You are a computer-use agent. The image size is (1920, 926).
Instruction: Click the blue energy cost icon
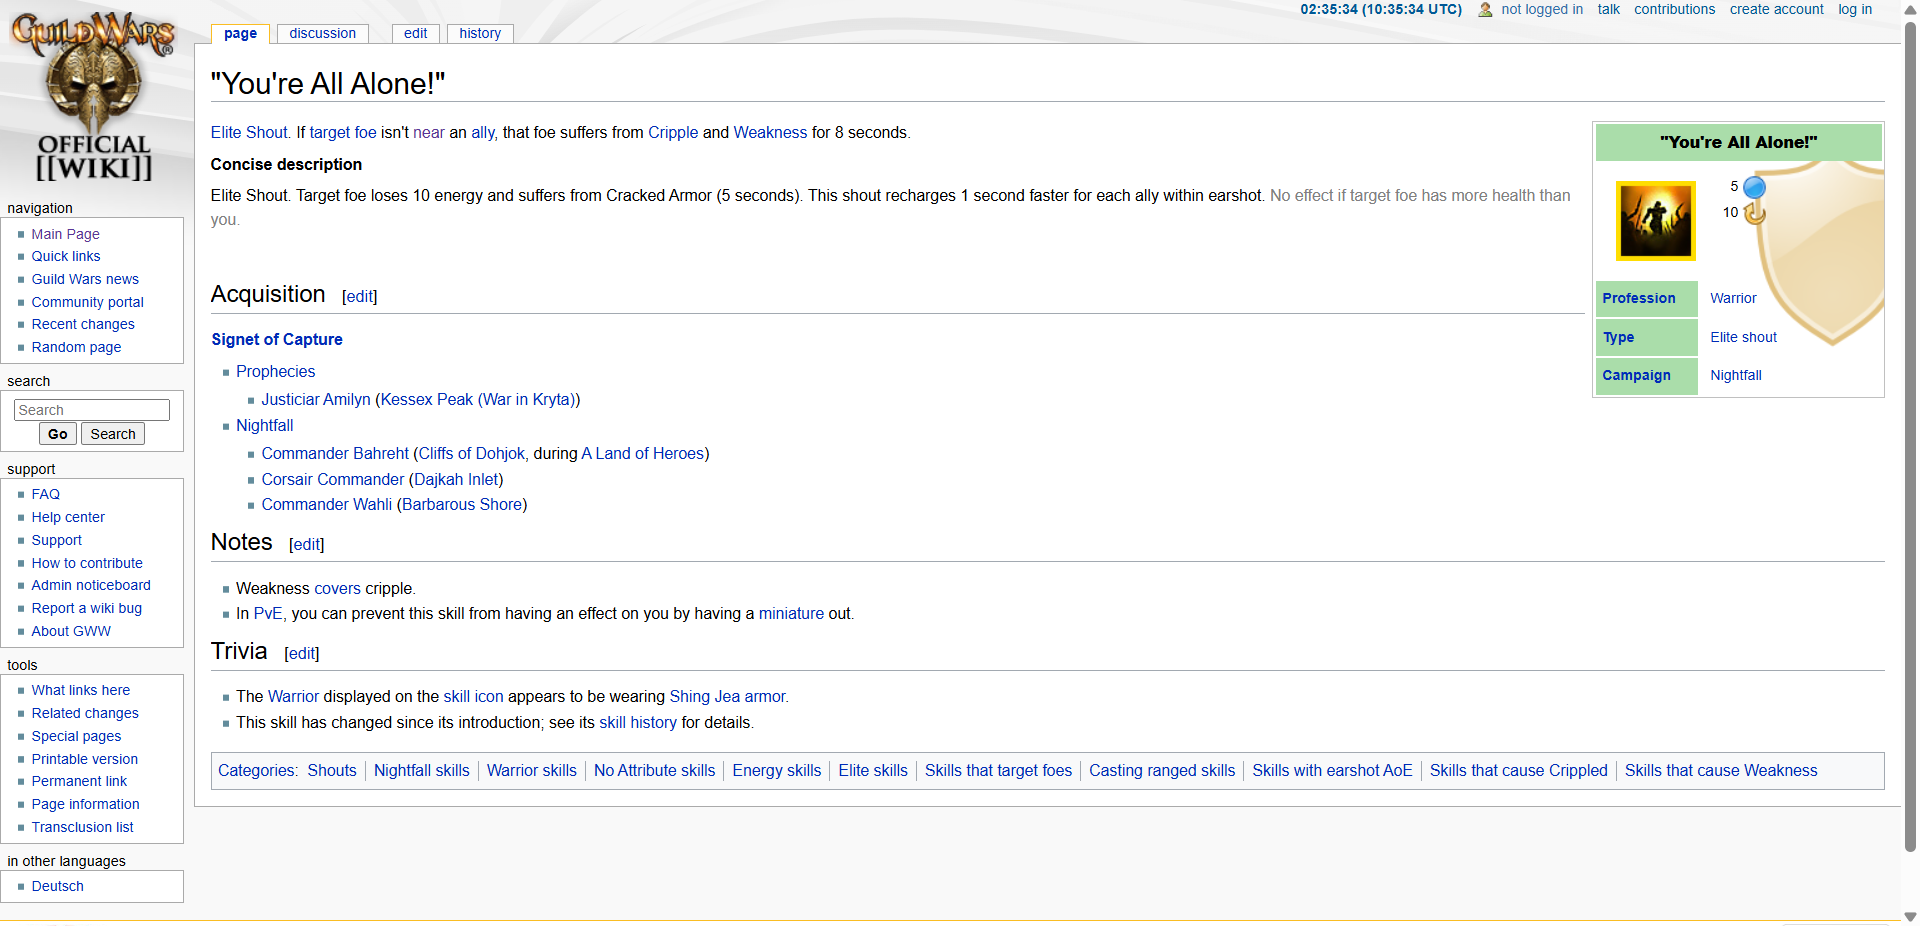tap(1754, 187)
